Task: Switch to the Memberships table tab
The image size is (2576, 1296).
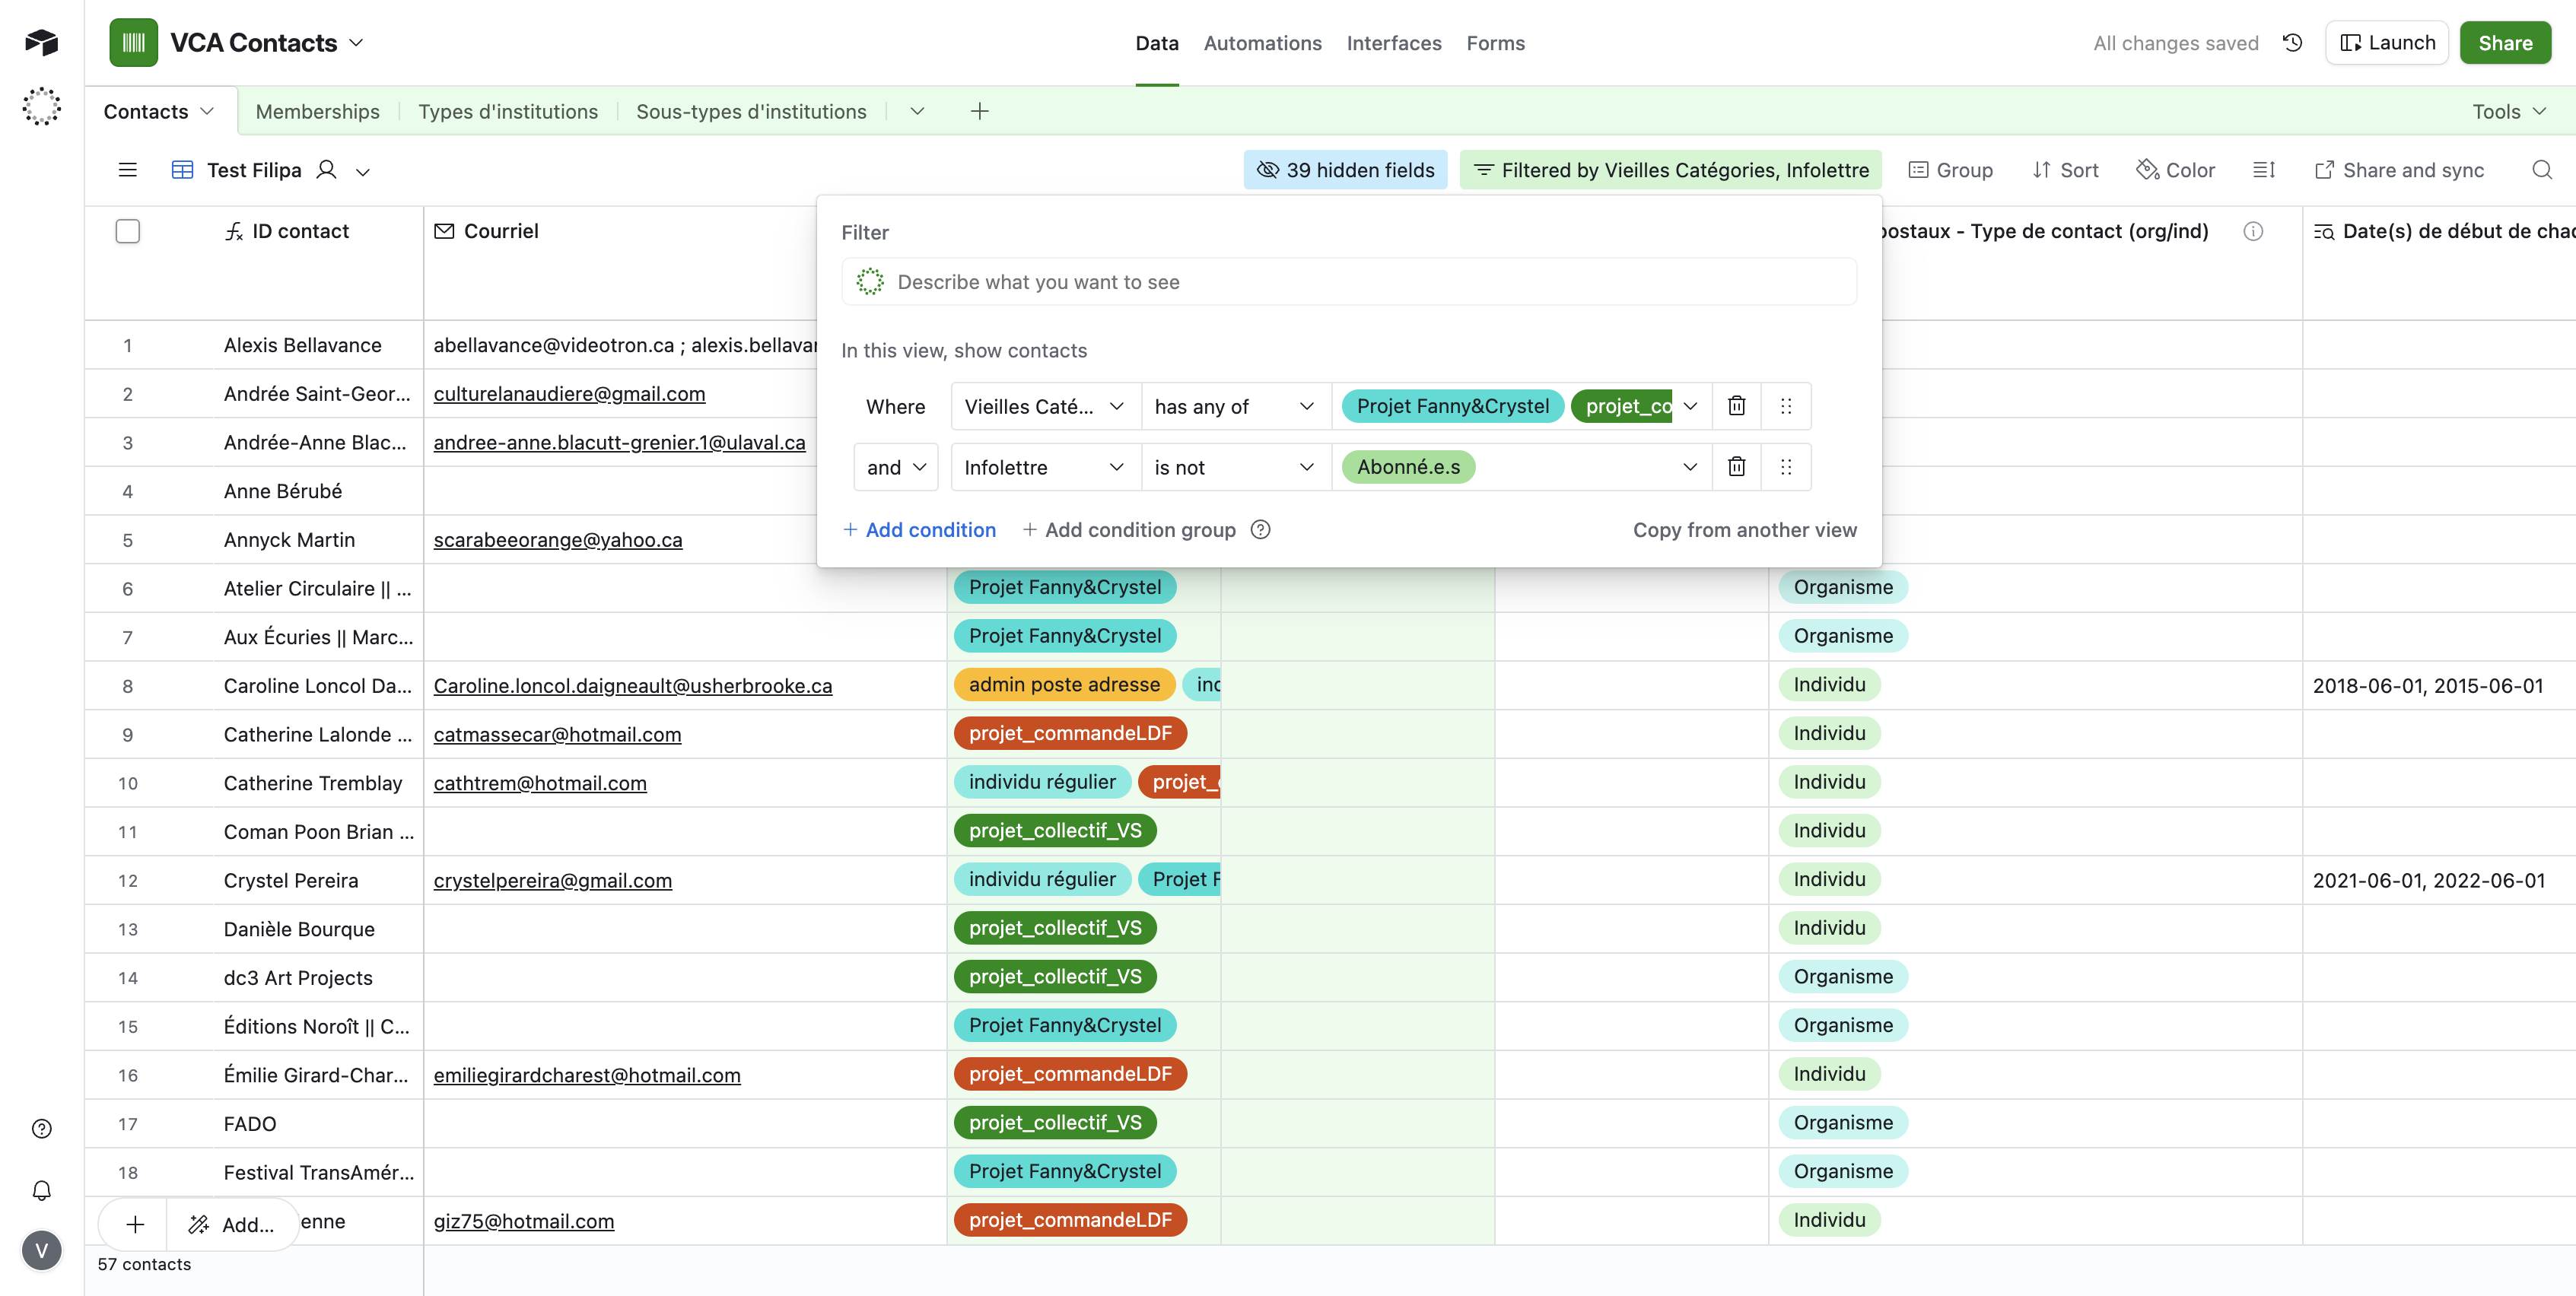Action: [x=317, y=111]
